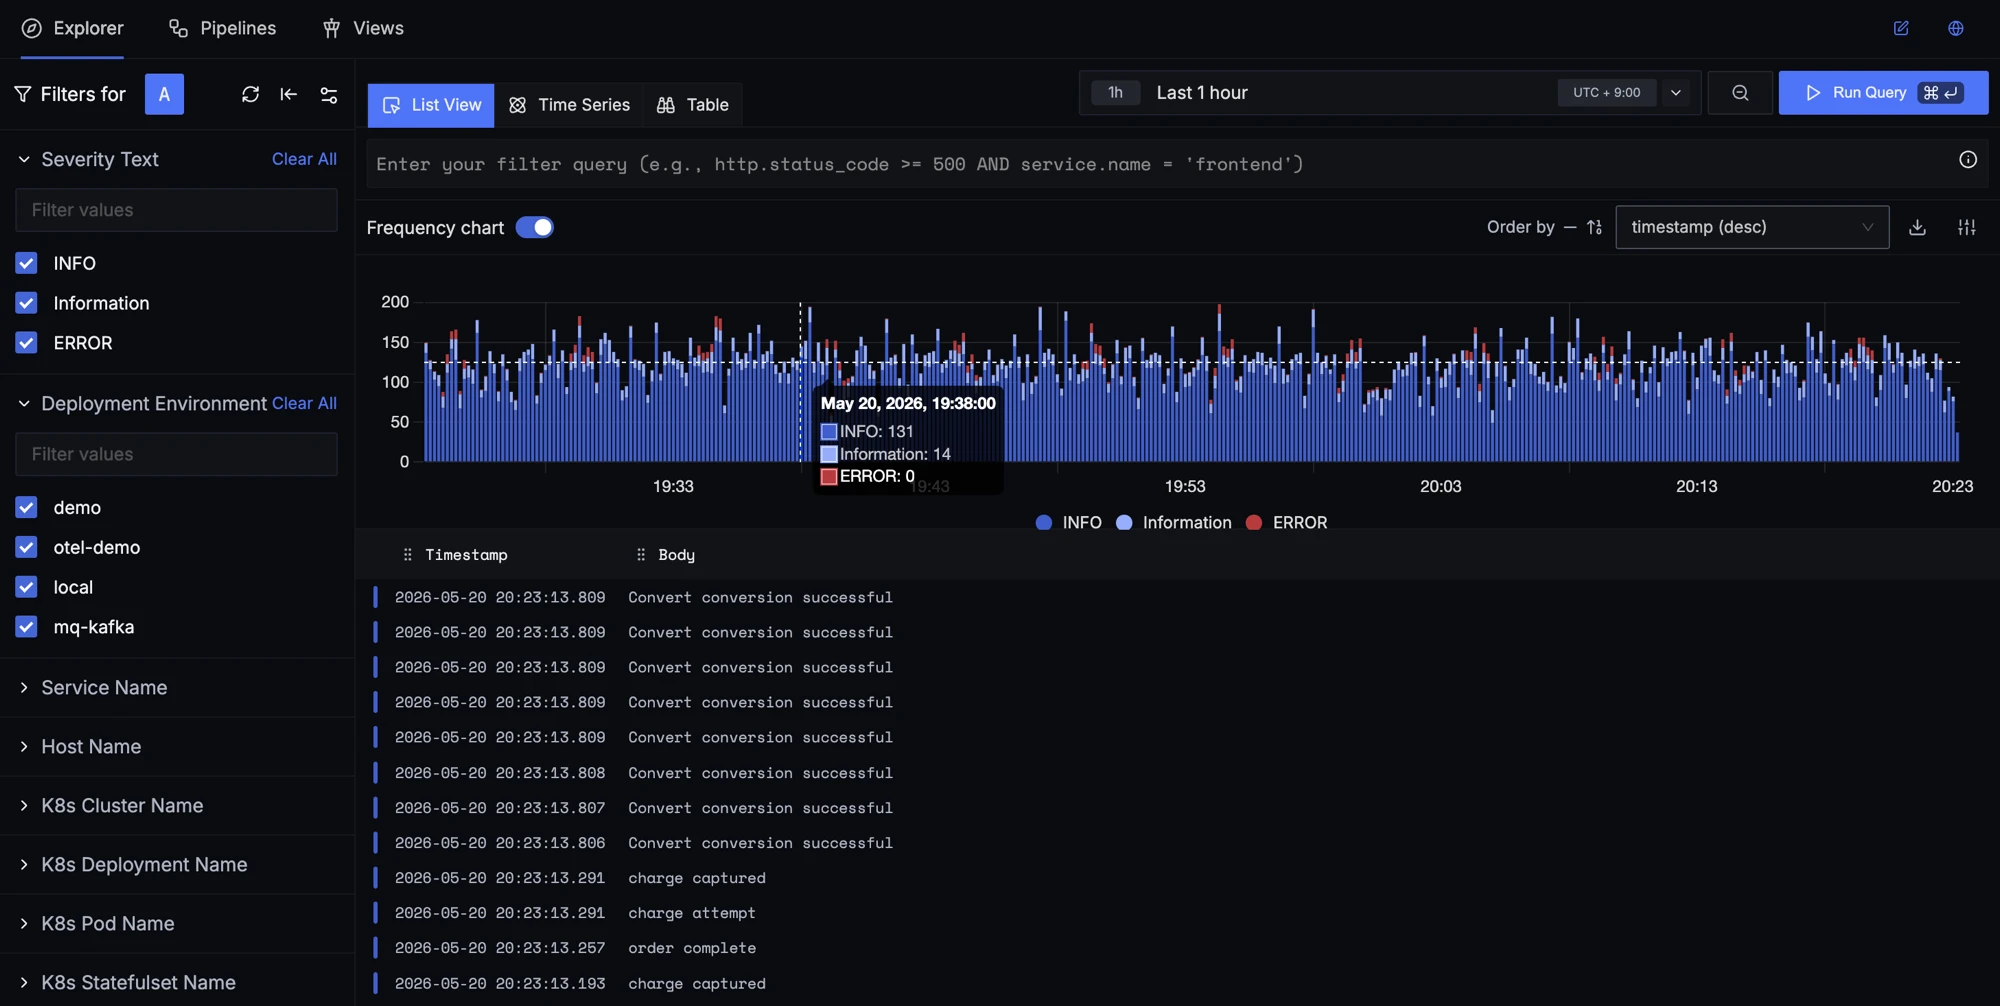Open the order complete log row

point(1177,948)
